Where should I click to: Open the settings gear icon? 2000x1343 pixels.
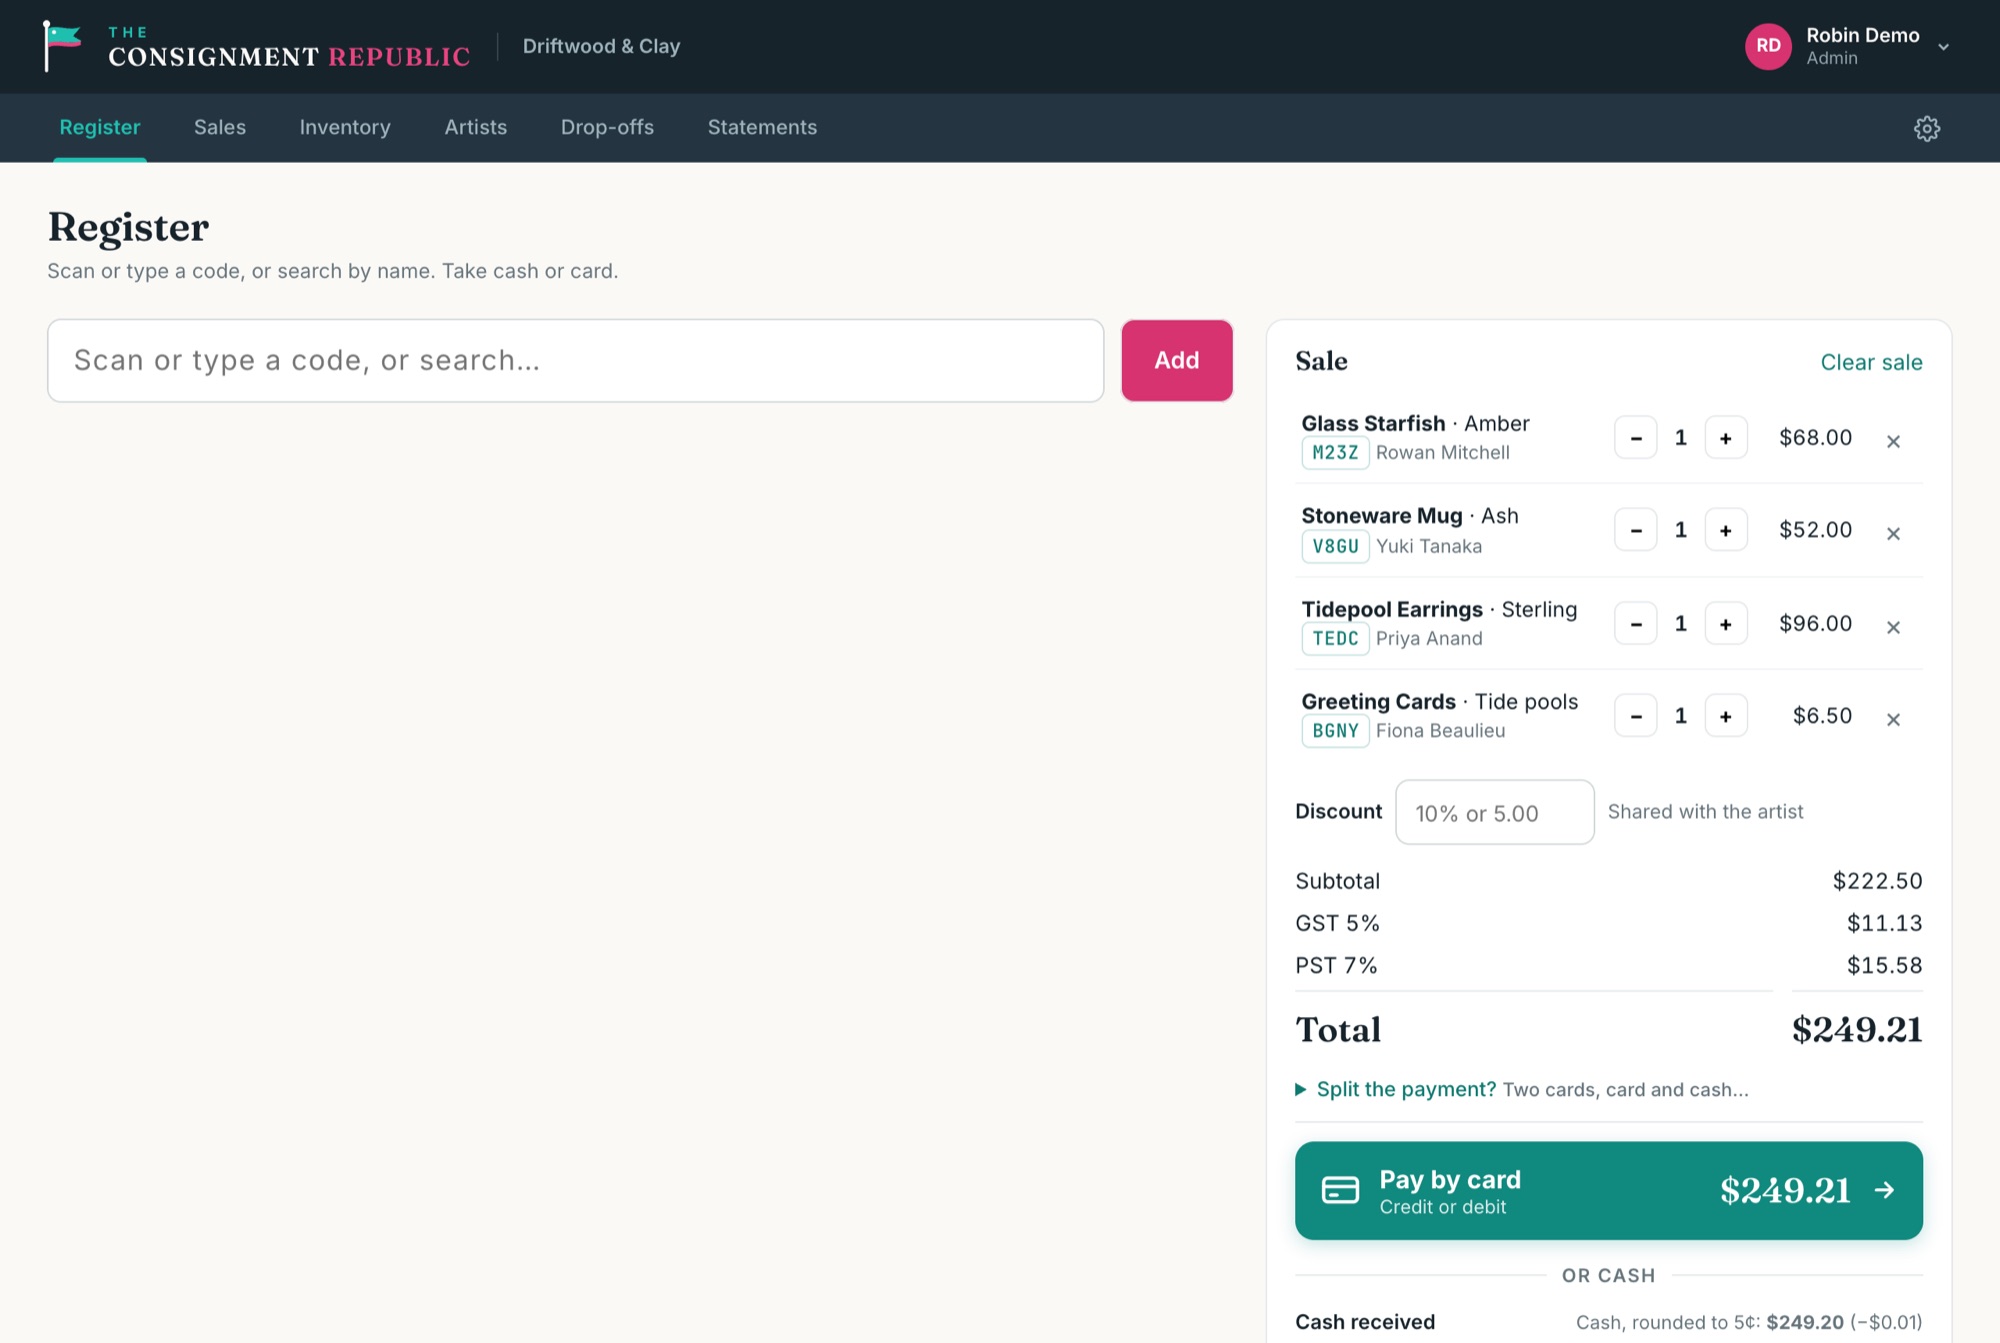tap(1926, 128)
